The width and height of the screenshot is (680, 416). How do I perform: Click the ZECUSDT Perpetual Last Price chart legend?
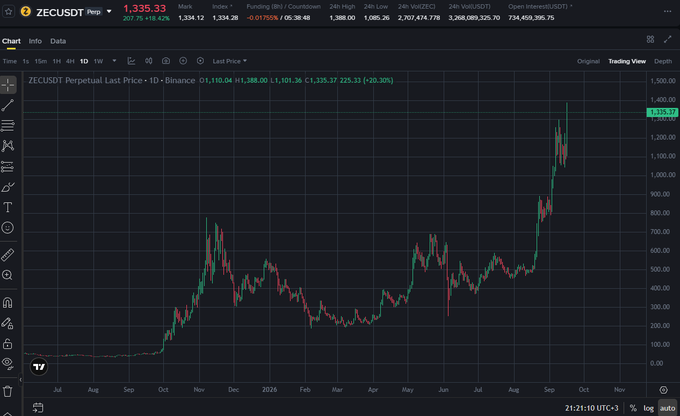(x=111, y=80)
